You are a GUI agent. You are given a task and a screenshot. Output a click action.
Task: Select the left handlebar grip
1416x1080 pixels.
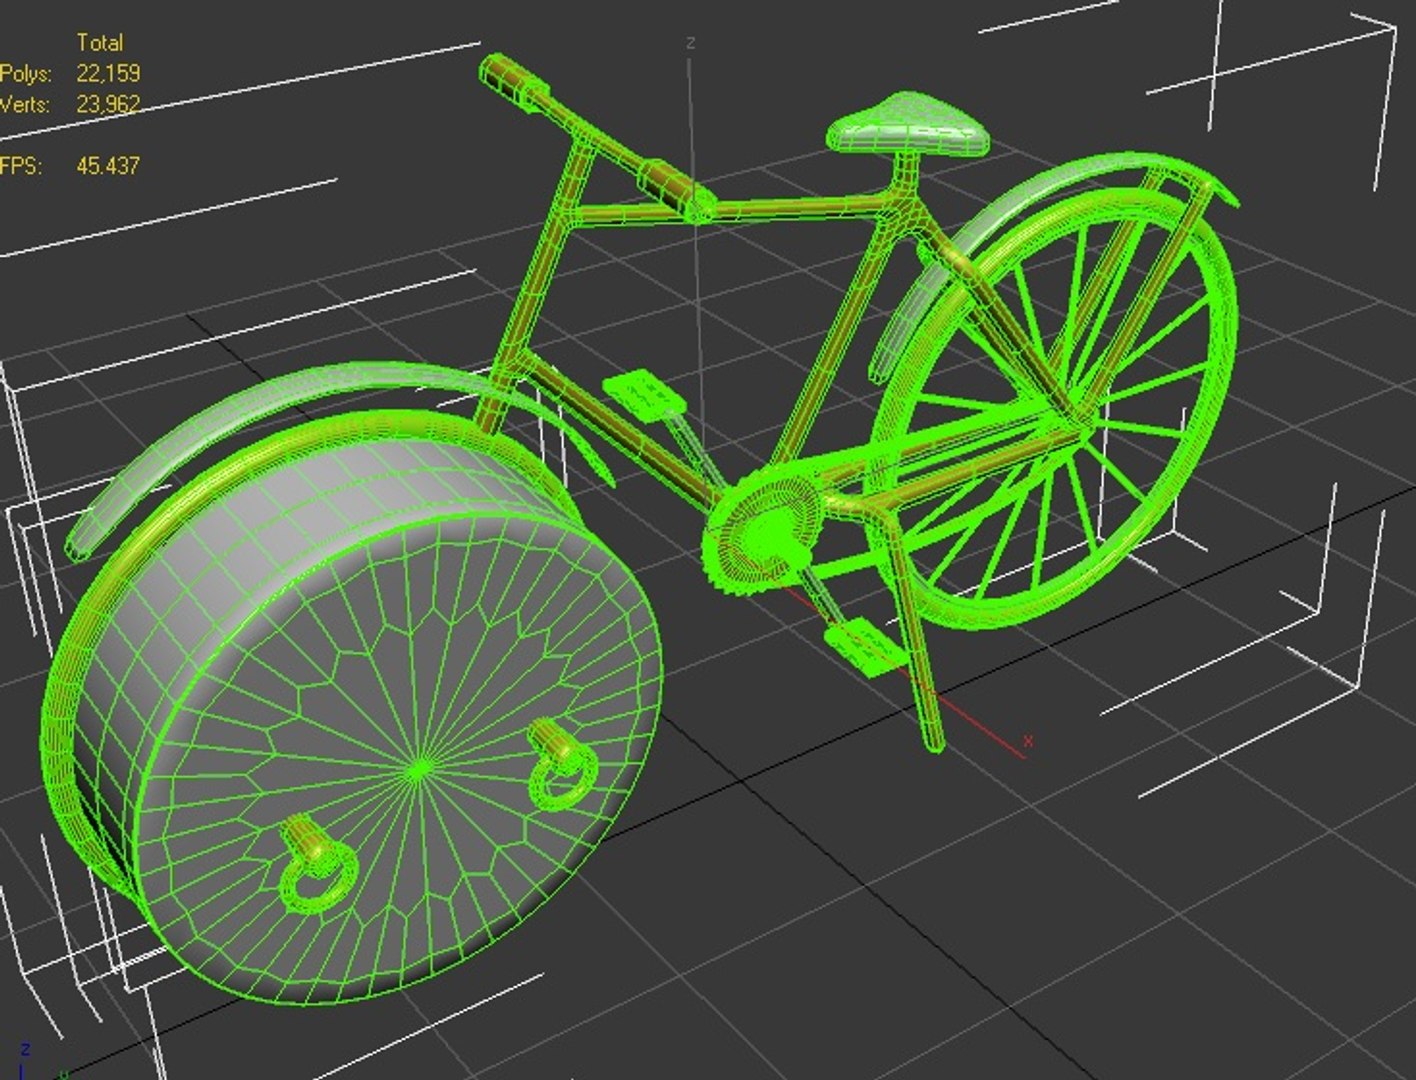tap(515, 81)
